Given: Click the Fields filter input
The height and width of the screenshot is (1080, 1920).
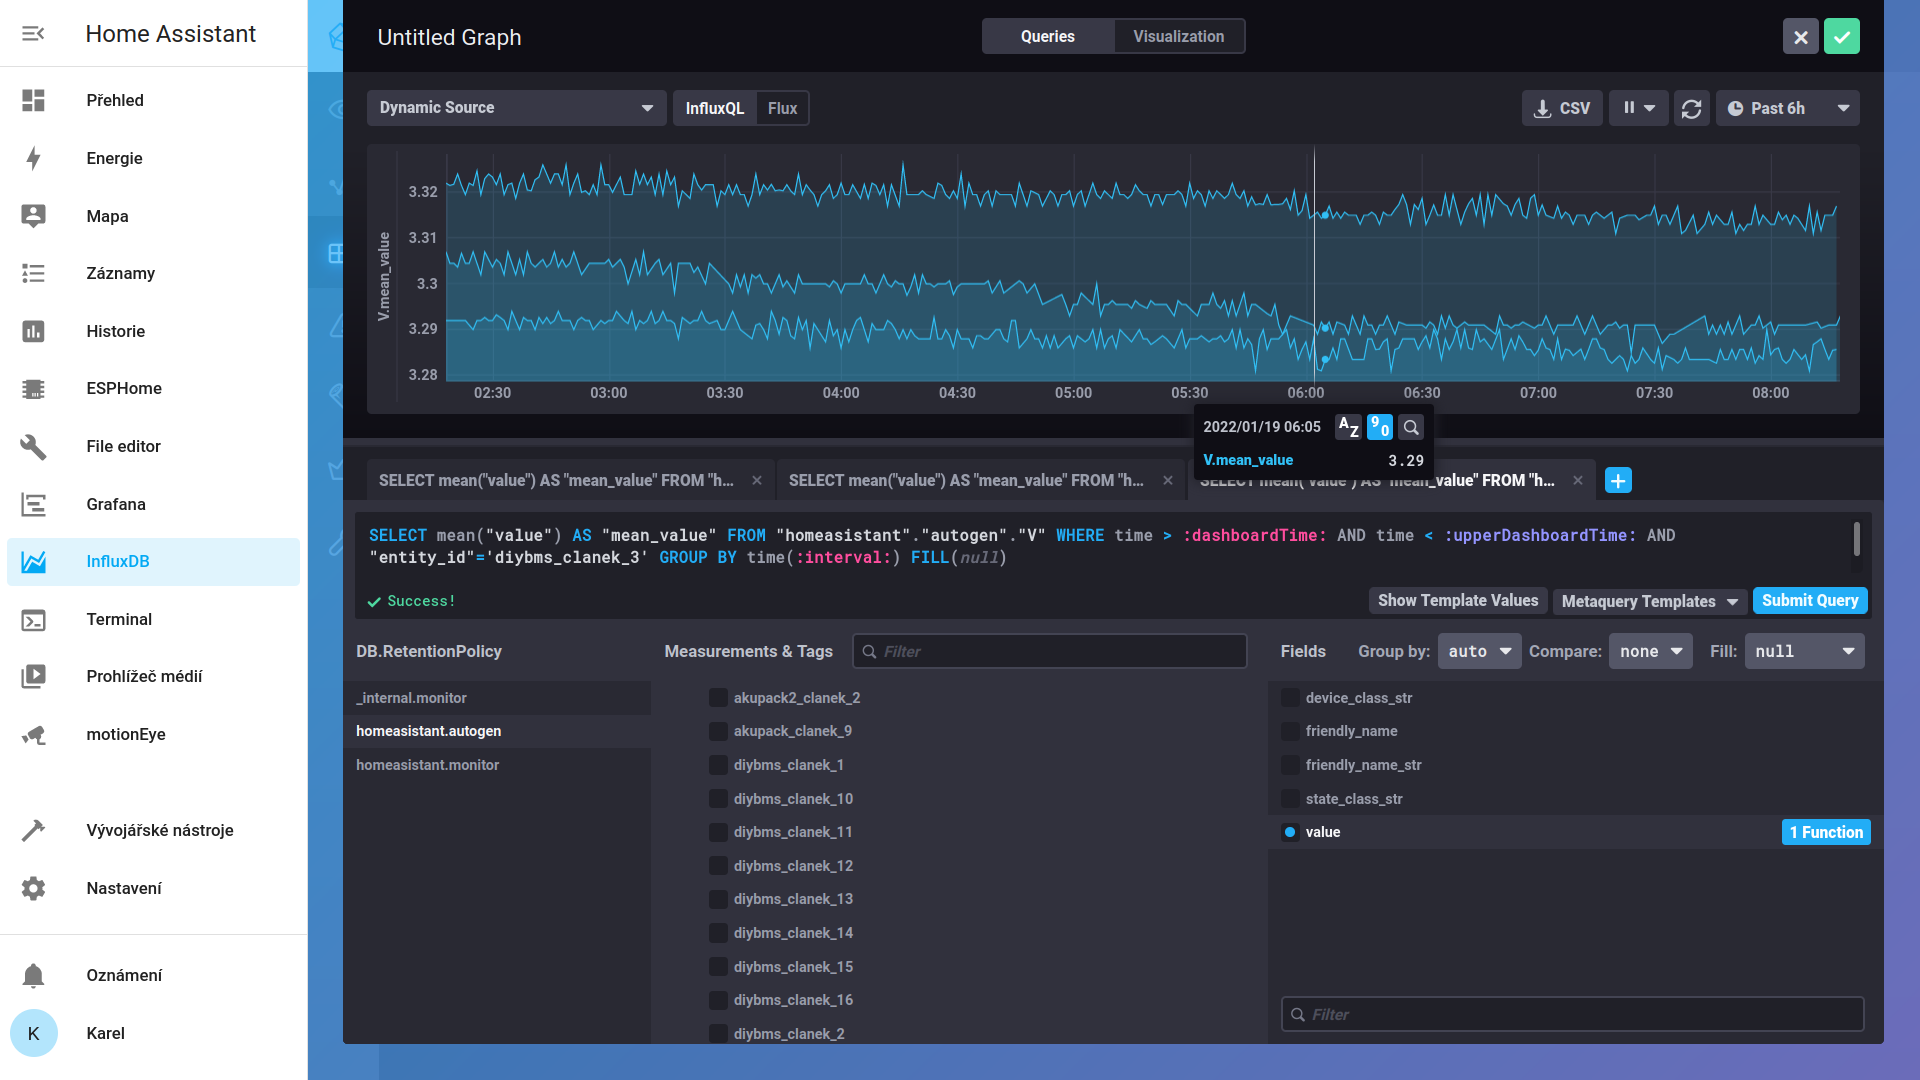Looking at the screenshot, I should (1572, 1014).
